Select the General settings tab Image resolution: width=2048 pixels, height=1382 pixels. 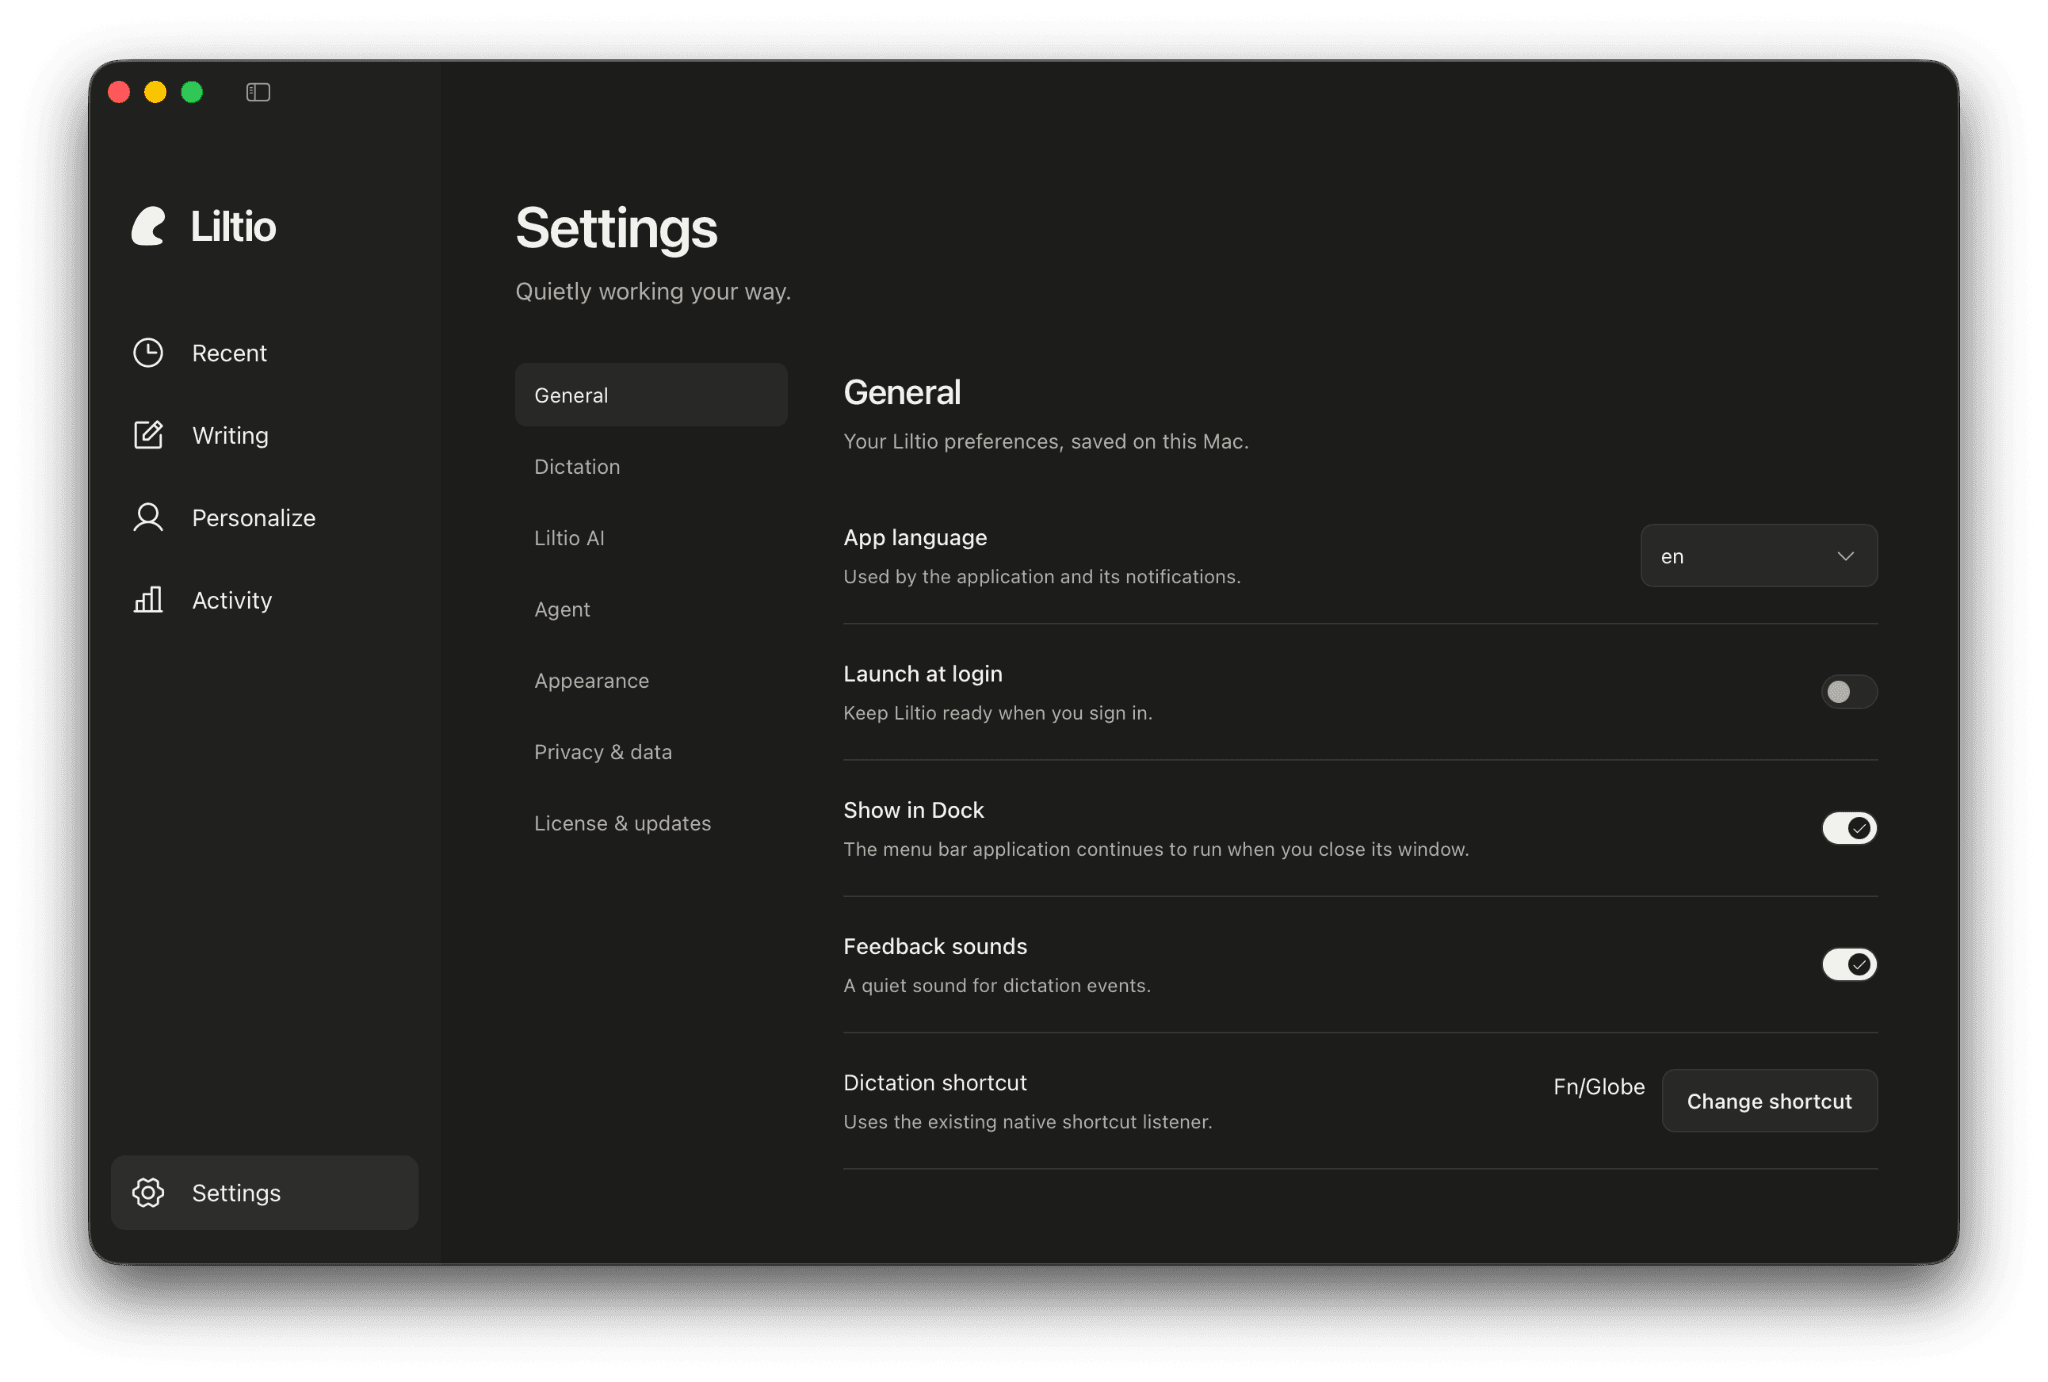point(651,395)
